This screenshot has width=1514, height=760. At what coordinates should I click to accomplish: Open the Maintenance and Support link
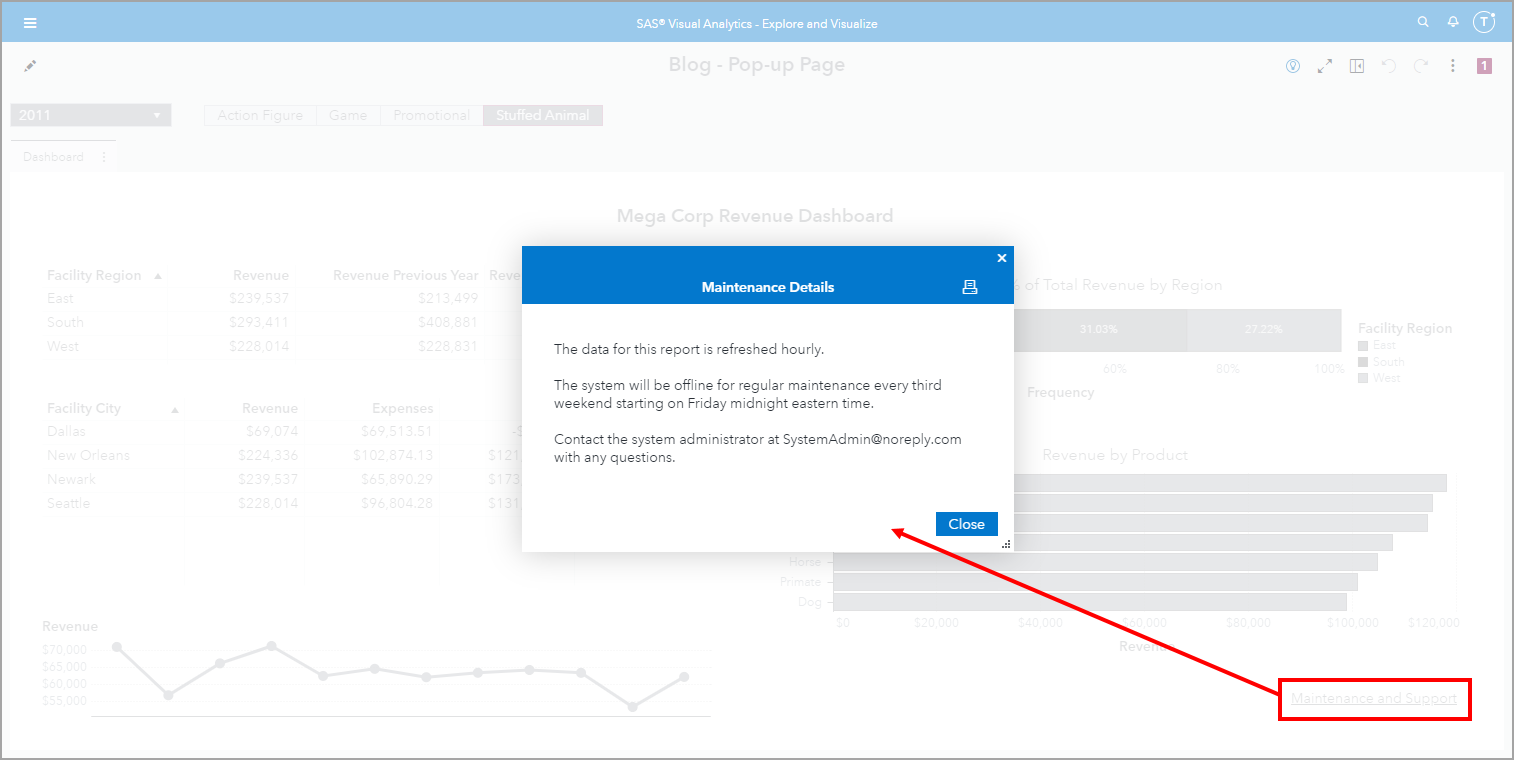tap(1374, 699)
